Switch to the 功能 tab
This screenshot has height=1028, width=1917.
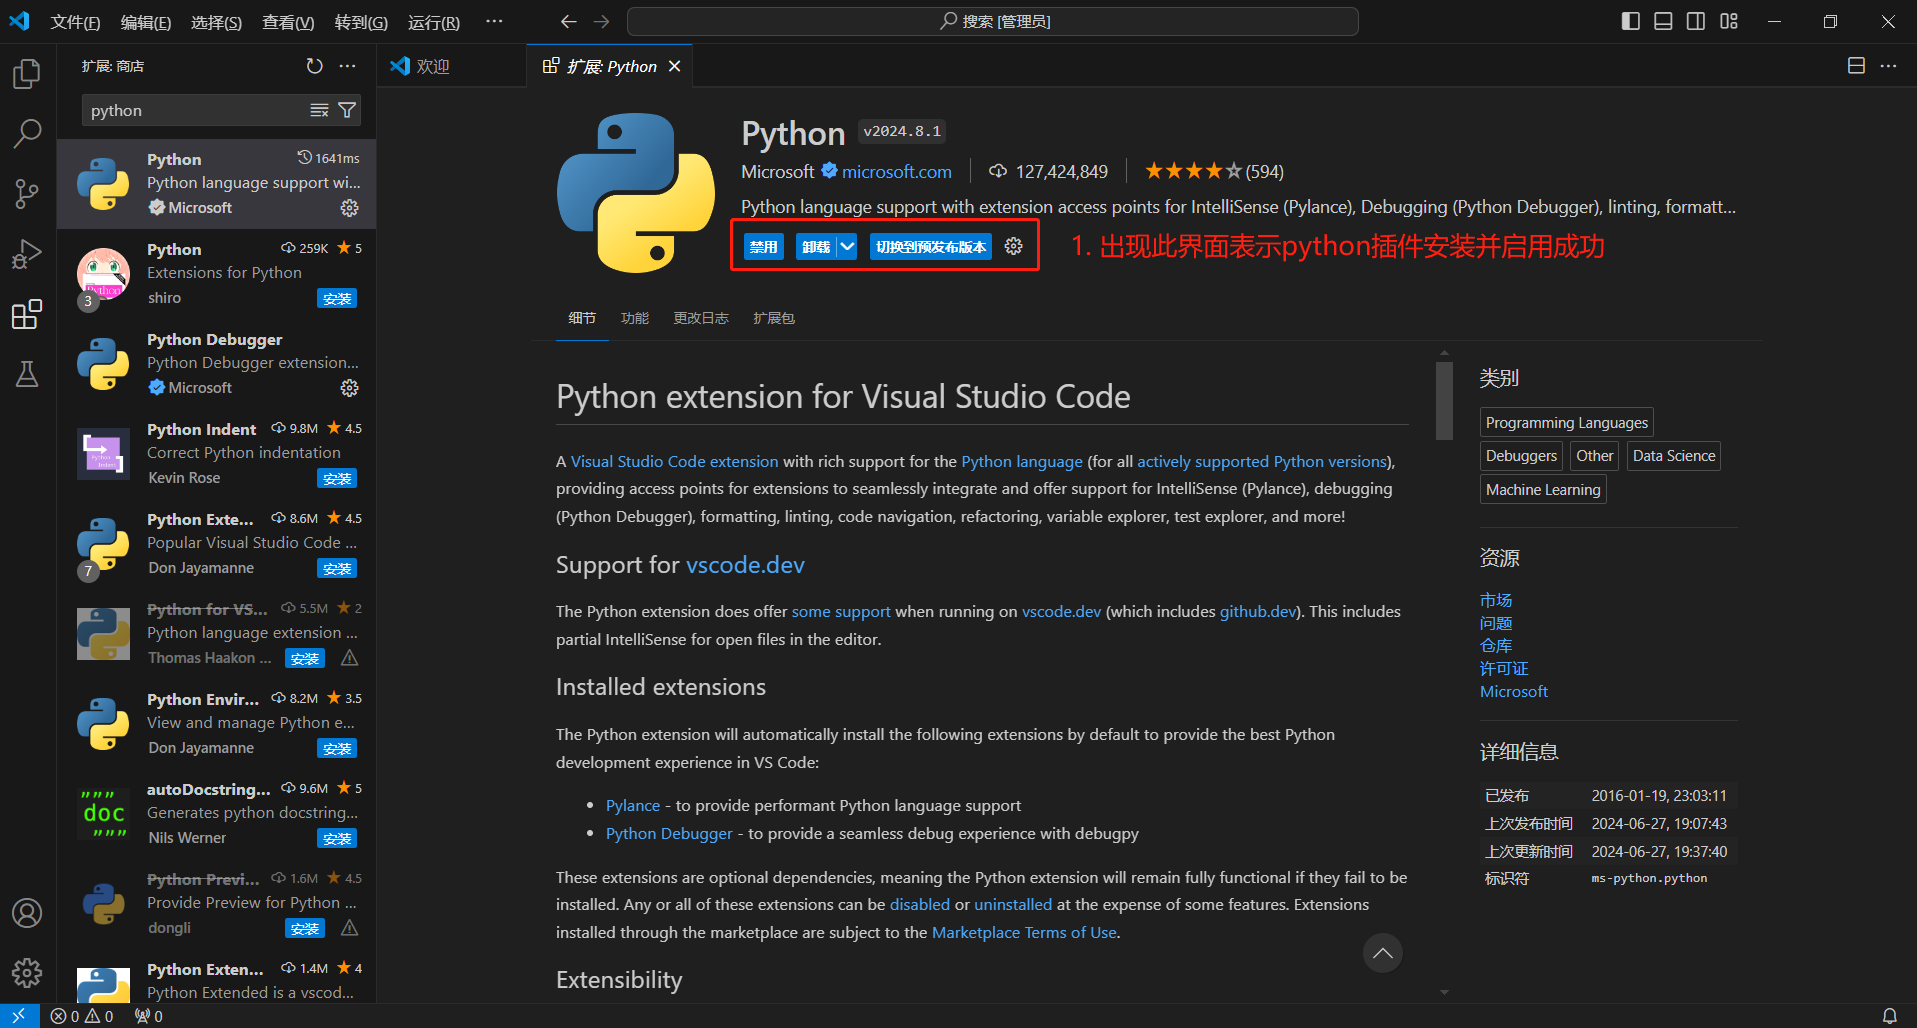pyautogui.click(x=635, y=318)
